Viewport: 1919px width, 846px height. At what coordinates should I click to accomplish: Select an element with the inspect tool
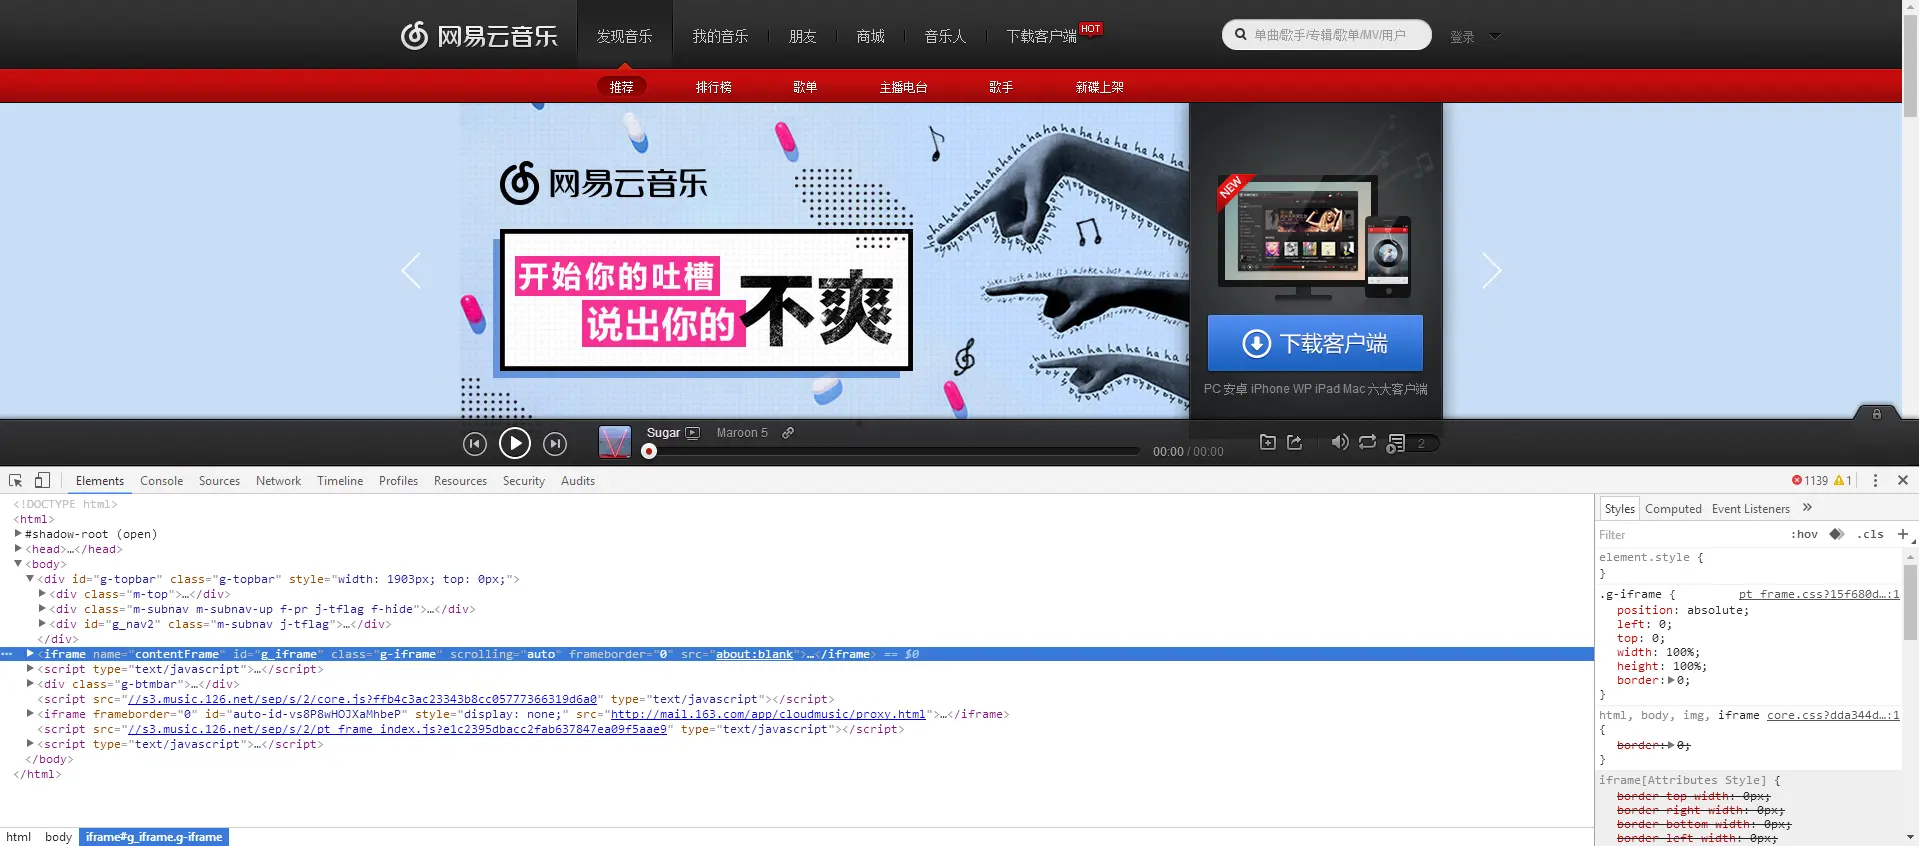pos(15,480)
